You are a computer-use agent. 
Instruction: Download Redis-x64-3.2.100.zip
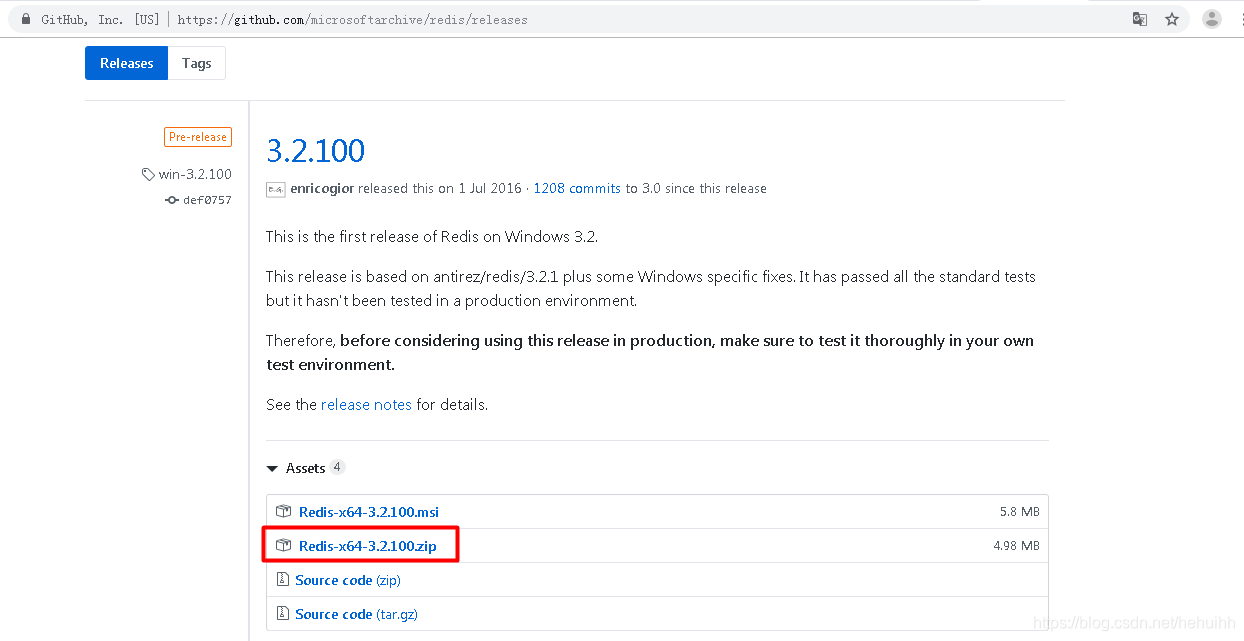(368, 546)
